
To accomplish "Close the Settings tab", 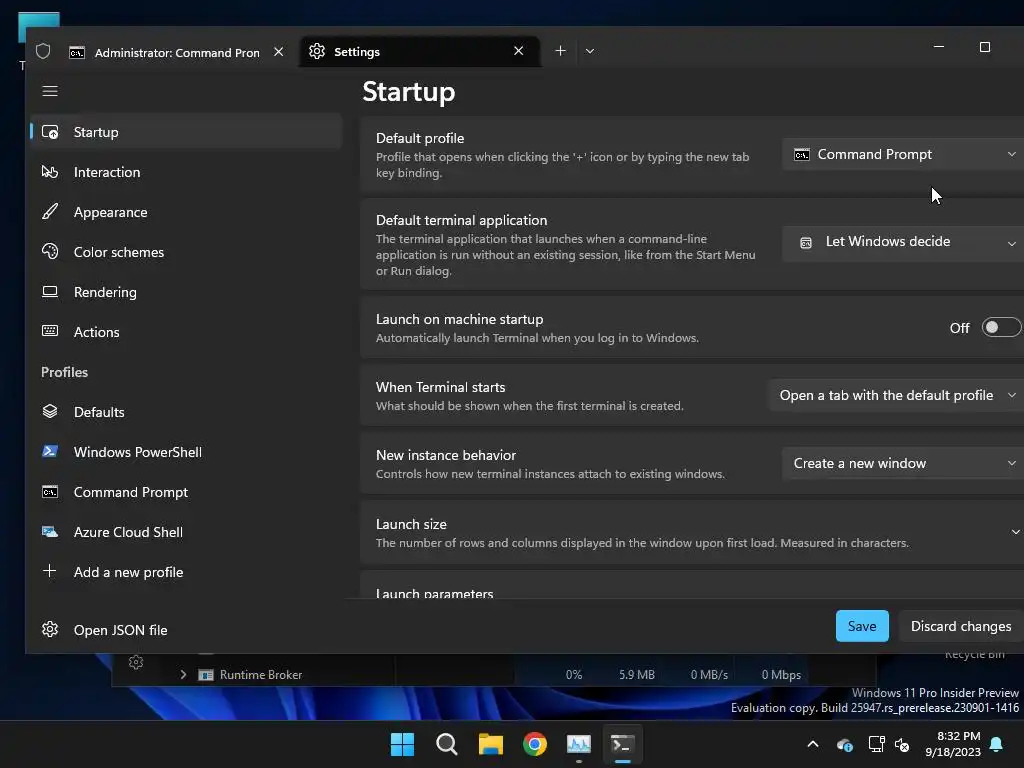I will click(519, 51).
